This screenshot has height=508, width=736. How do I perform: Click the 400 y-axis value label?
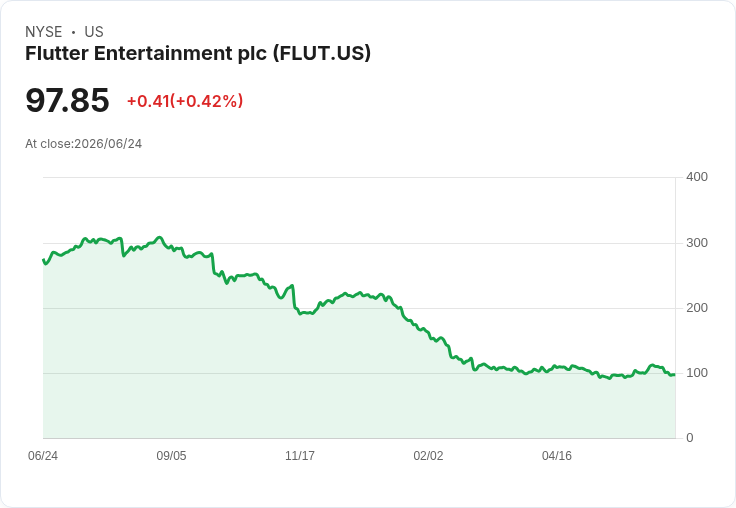697,177
